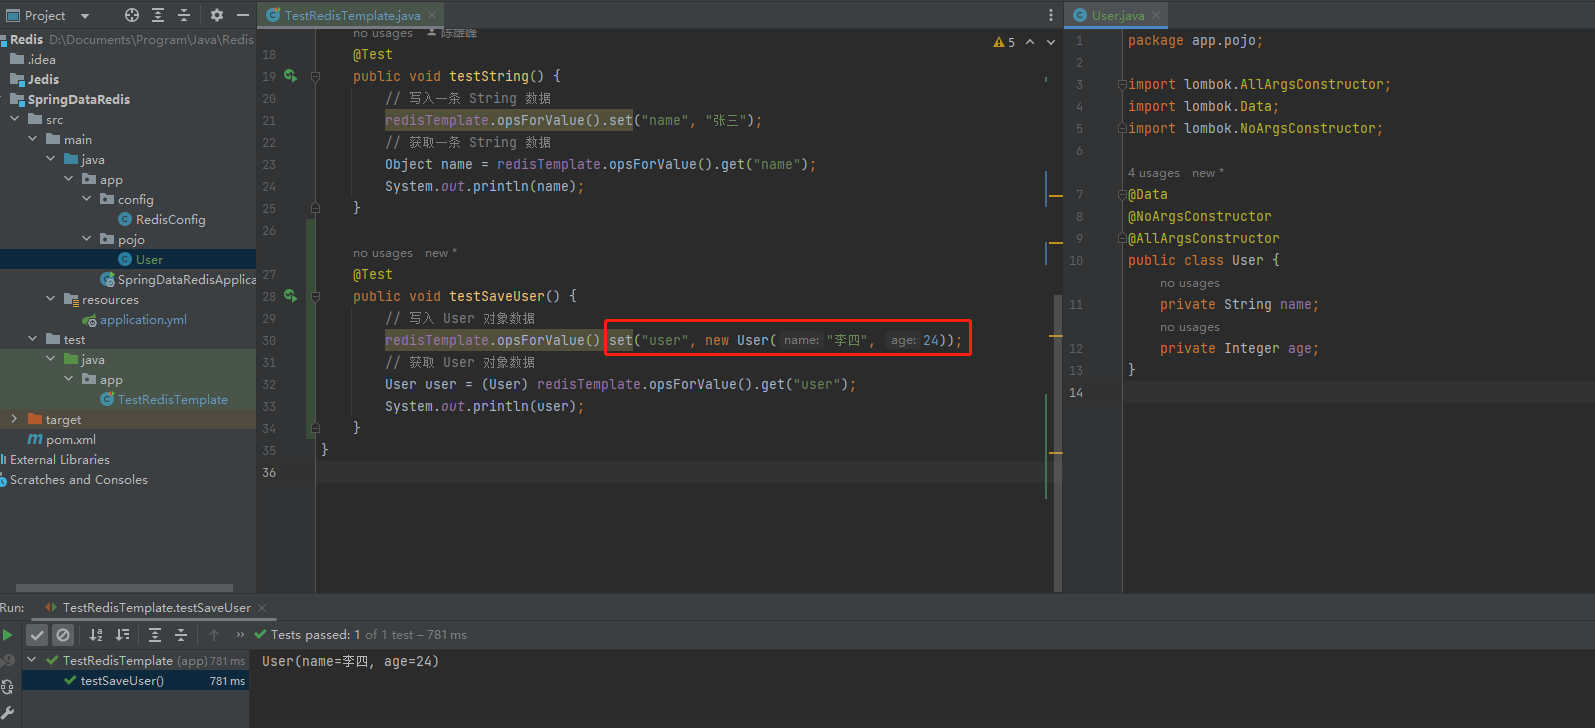Click the test output line User(name=李四, age=24)
Screen dimensions: 1595x728
click(350, 661)
